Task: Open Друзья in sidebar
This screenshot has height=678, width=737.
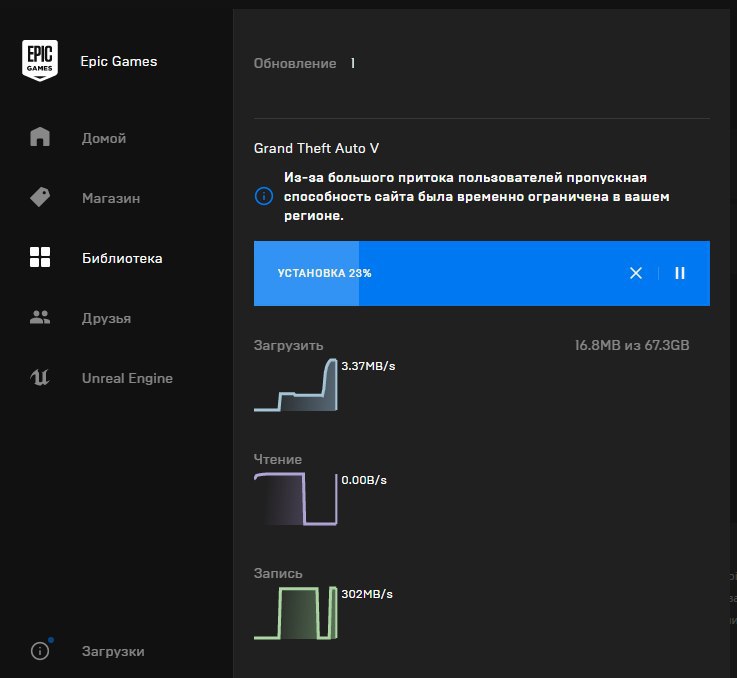Action: pos(106,318)
